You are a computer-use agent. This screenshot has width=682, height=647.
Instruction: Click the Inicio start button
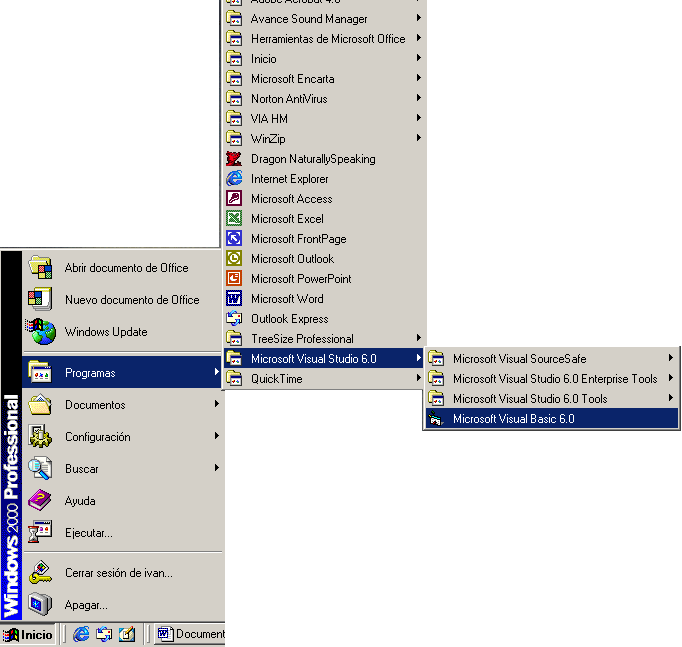click(28, 635)
